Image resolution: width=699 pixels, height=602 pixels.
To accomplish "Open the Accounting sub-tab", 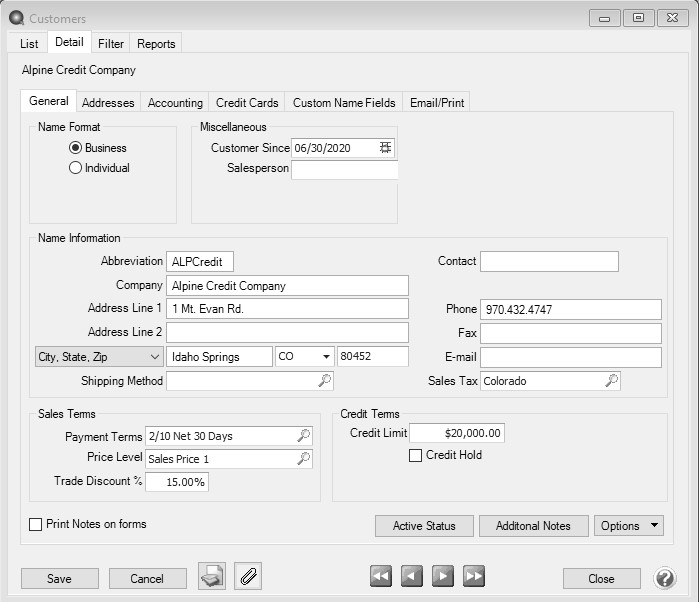I will click(x=175, y=103).
